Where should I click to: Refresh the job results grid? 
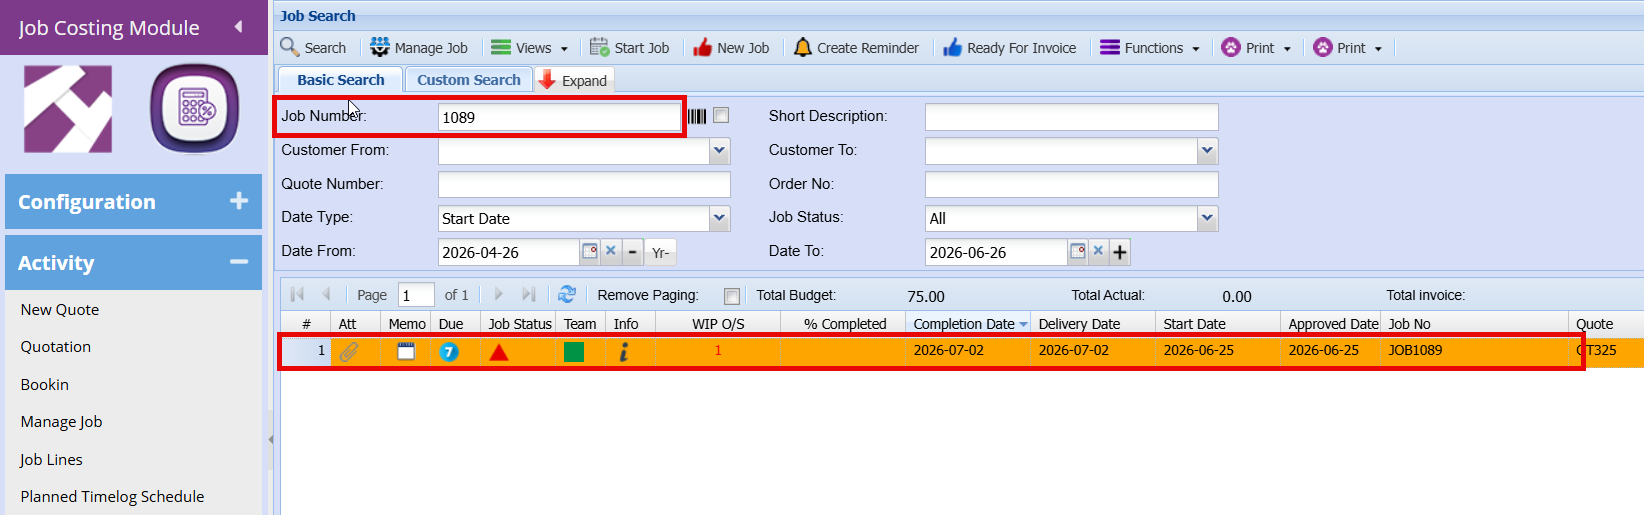(x=567, y=294)
